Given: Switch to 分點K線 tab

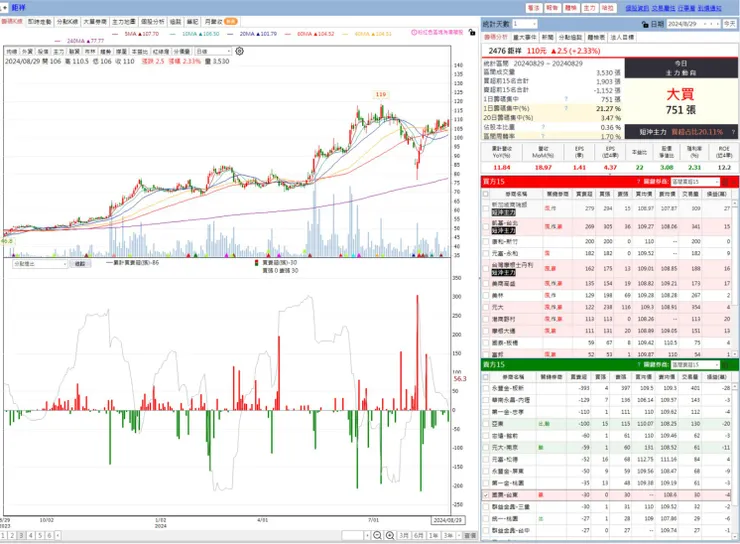Looking at the screenshot, I should pos(67,22).
